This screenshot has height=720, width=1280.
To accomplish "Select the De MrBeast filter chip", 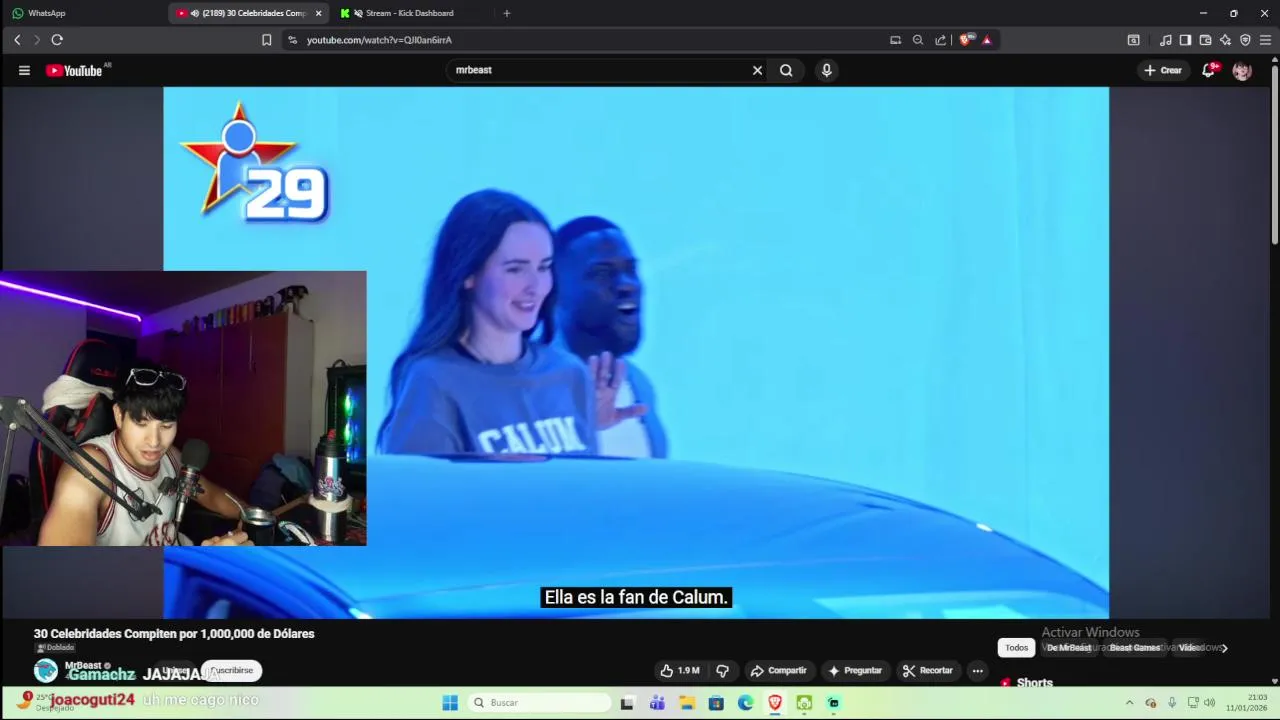I will pos(1069,648).
